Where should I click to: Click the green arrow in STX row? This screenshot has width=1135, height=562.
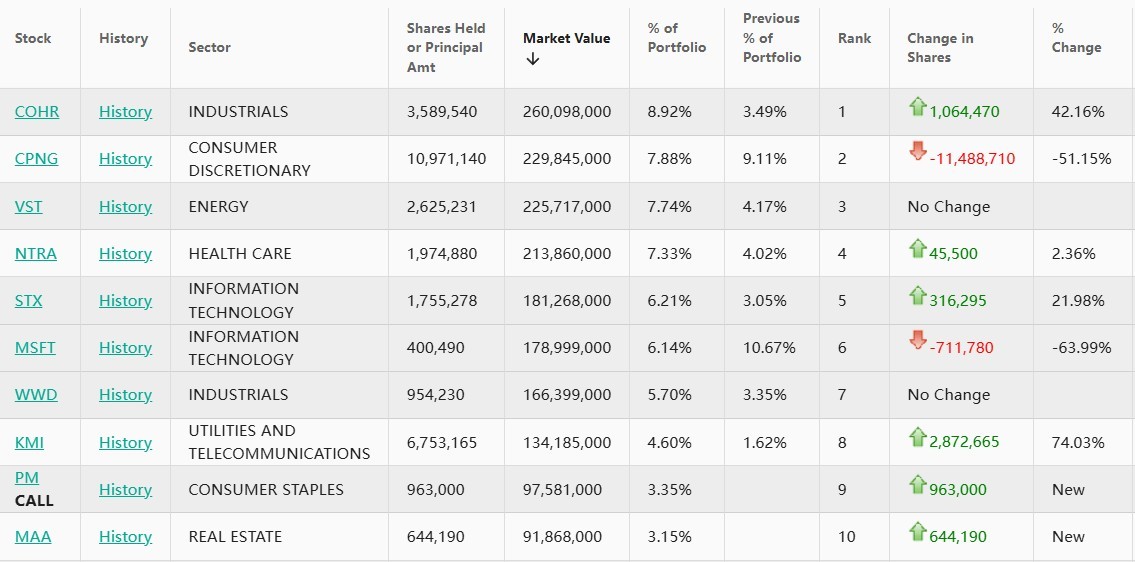(x=917, y=296)
